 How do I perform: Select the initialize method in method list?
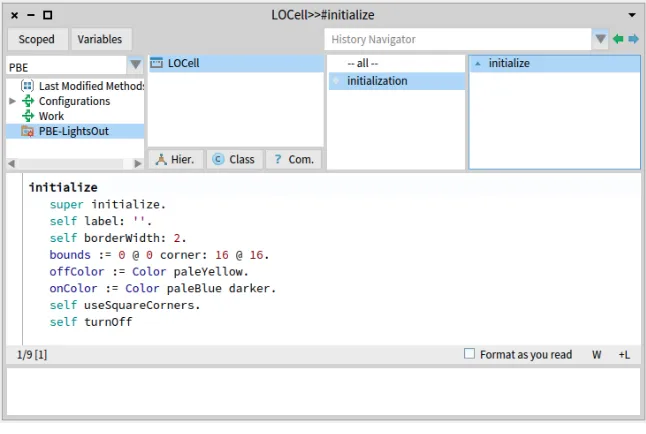555,63
